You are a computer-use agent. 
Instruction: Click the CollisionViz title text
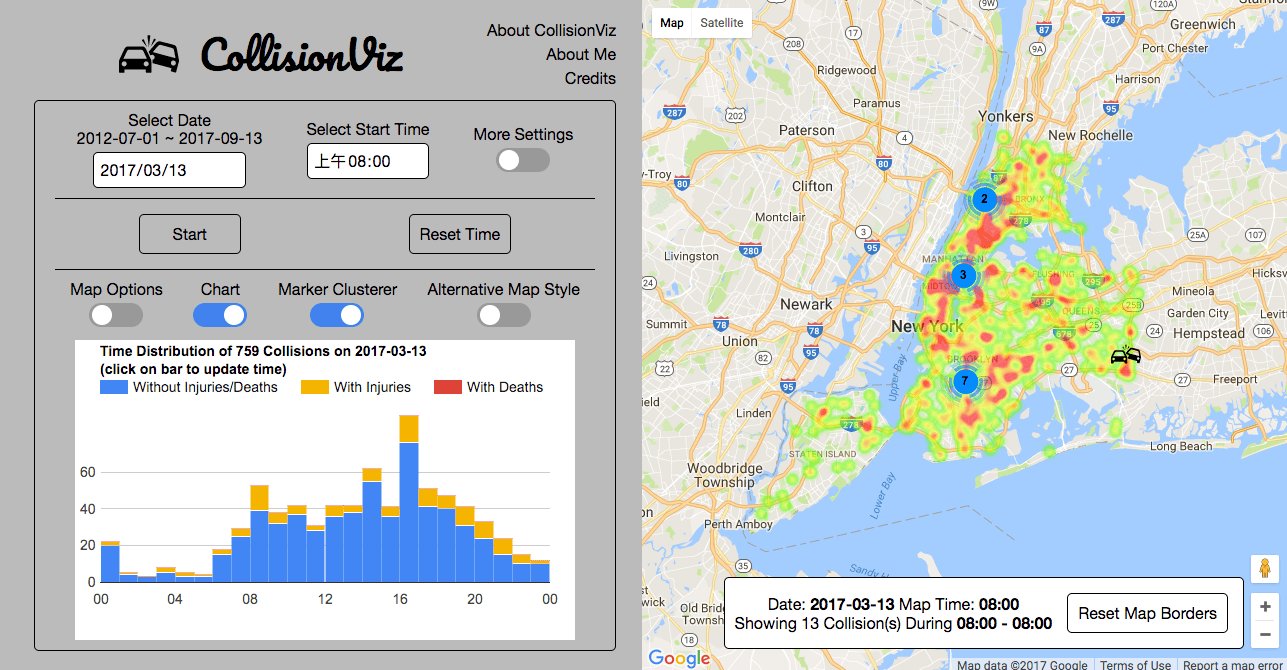[302, 55]
